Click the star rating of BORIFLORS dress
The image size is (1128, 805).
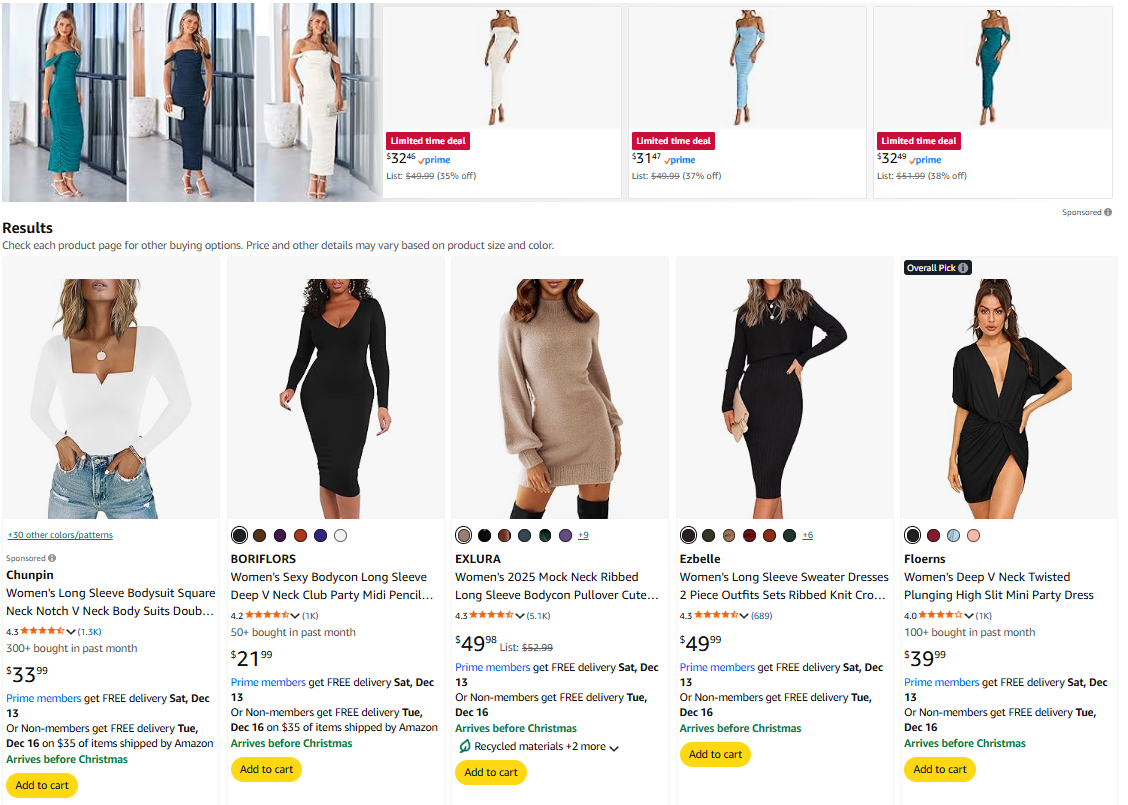coord(266,615)
